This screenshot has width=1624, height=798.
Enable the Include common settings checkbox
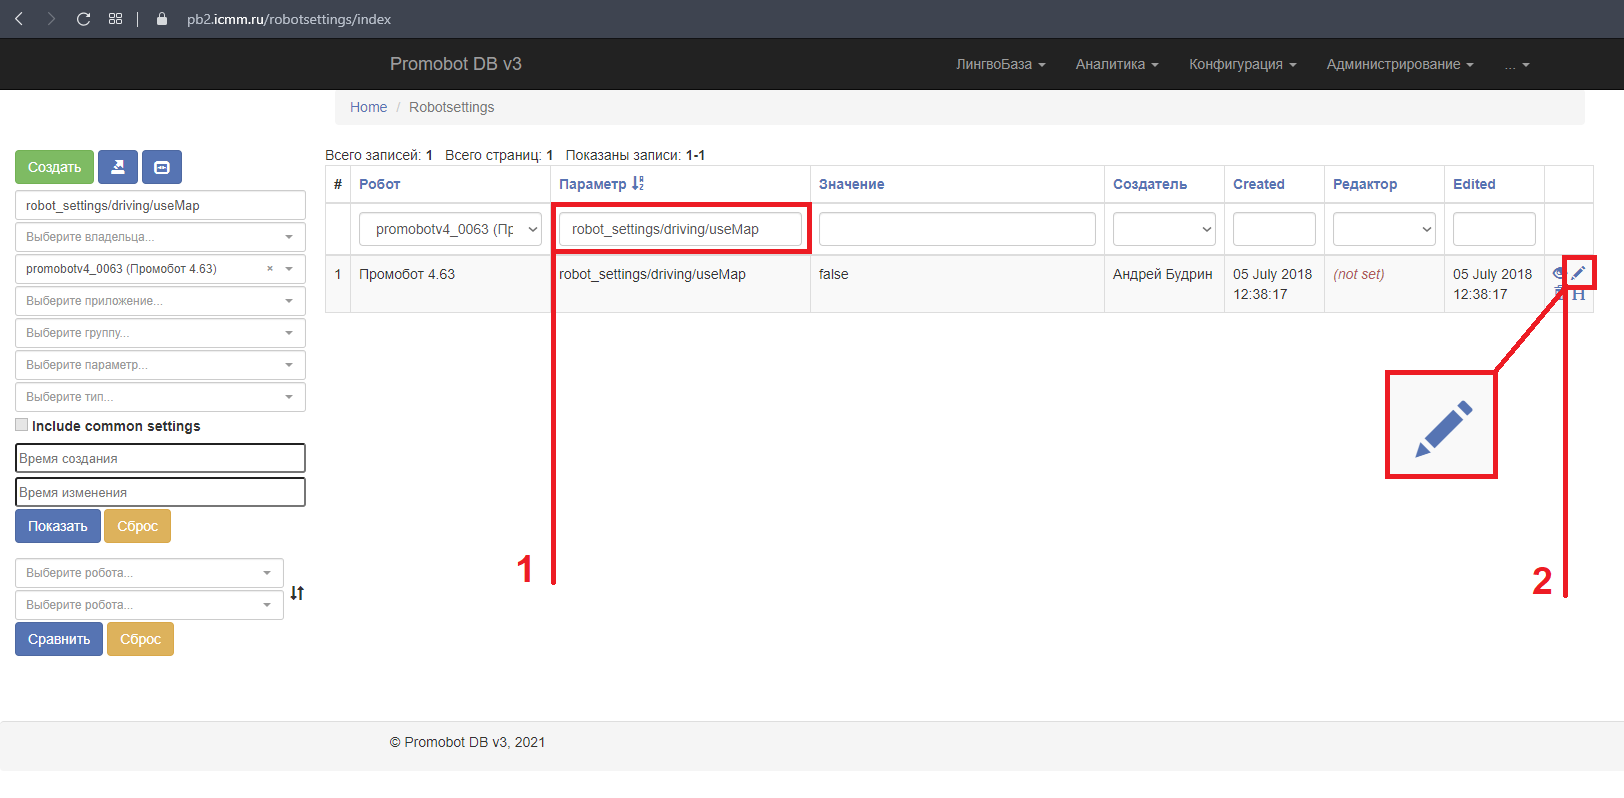[22, 425]
